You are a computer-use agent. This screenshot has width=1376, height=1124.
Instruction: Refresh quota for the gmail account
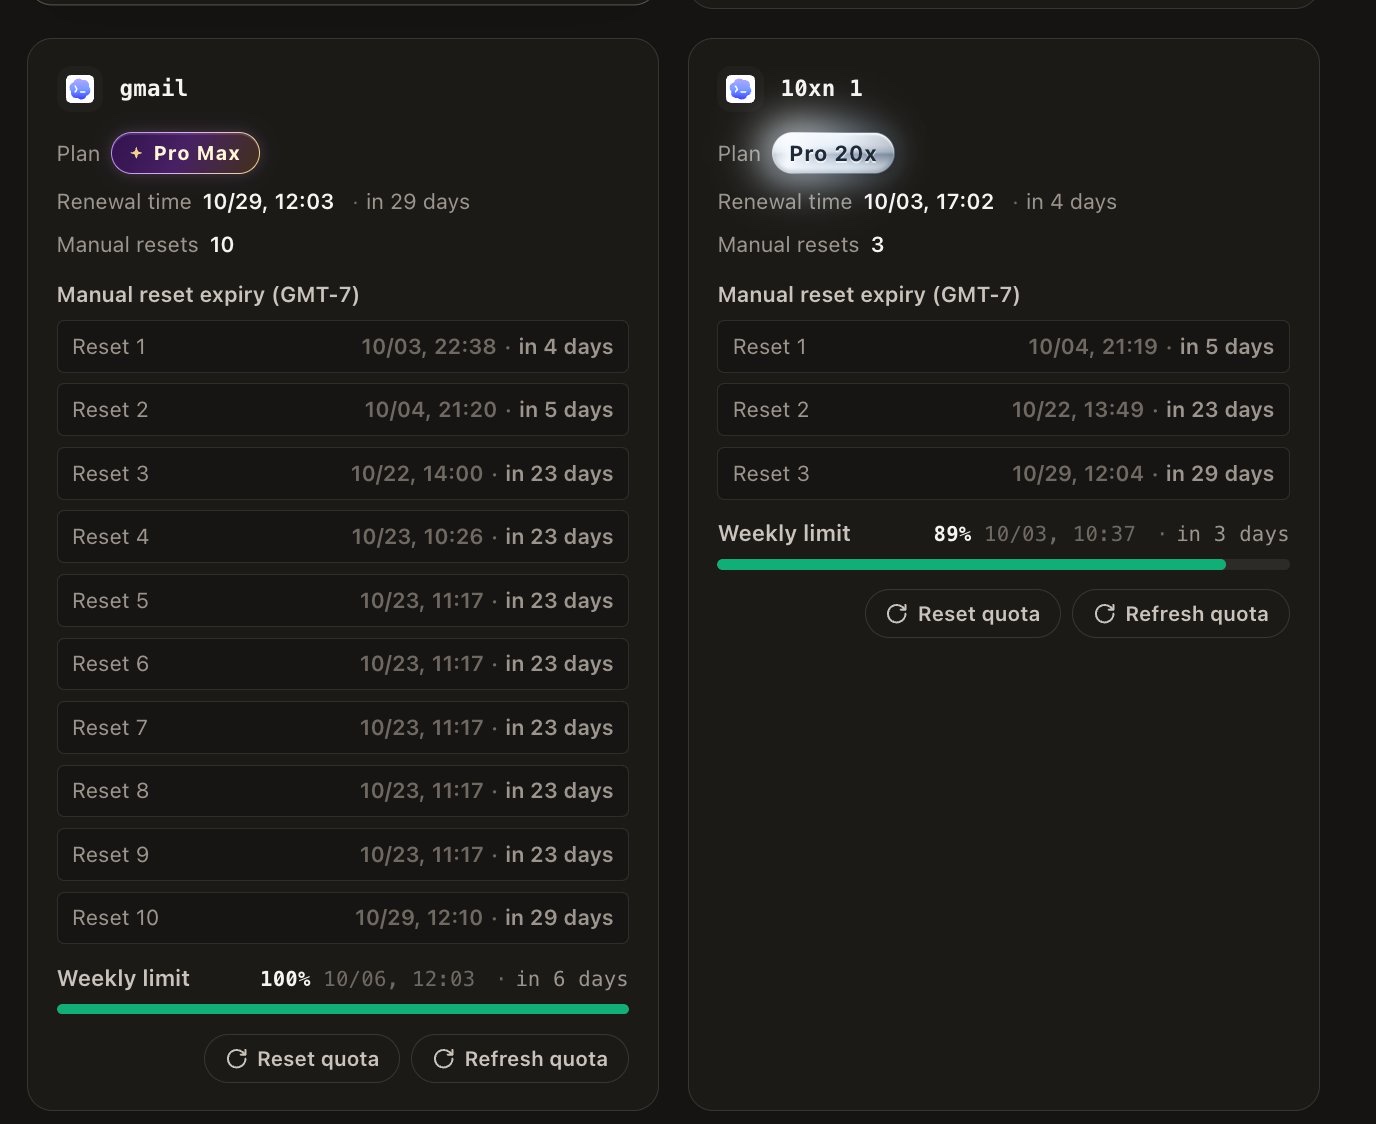(520, 1058)
